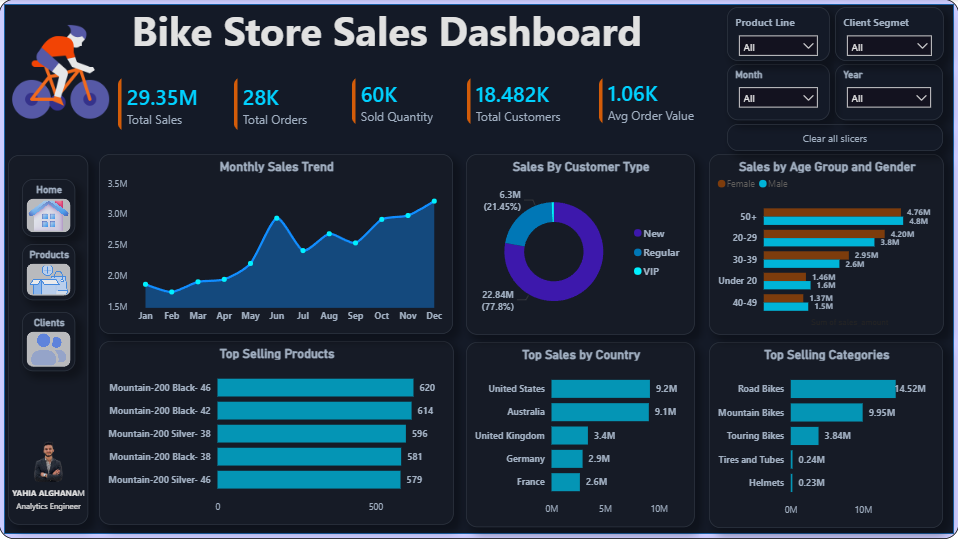This screenshot has width=958, height=539.
Task: Open the Year slicer dropdown
Action: [888, 98]
